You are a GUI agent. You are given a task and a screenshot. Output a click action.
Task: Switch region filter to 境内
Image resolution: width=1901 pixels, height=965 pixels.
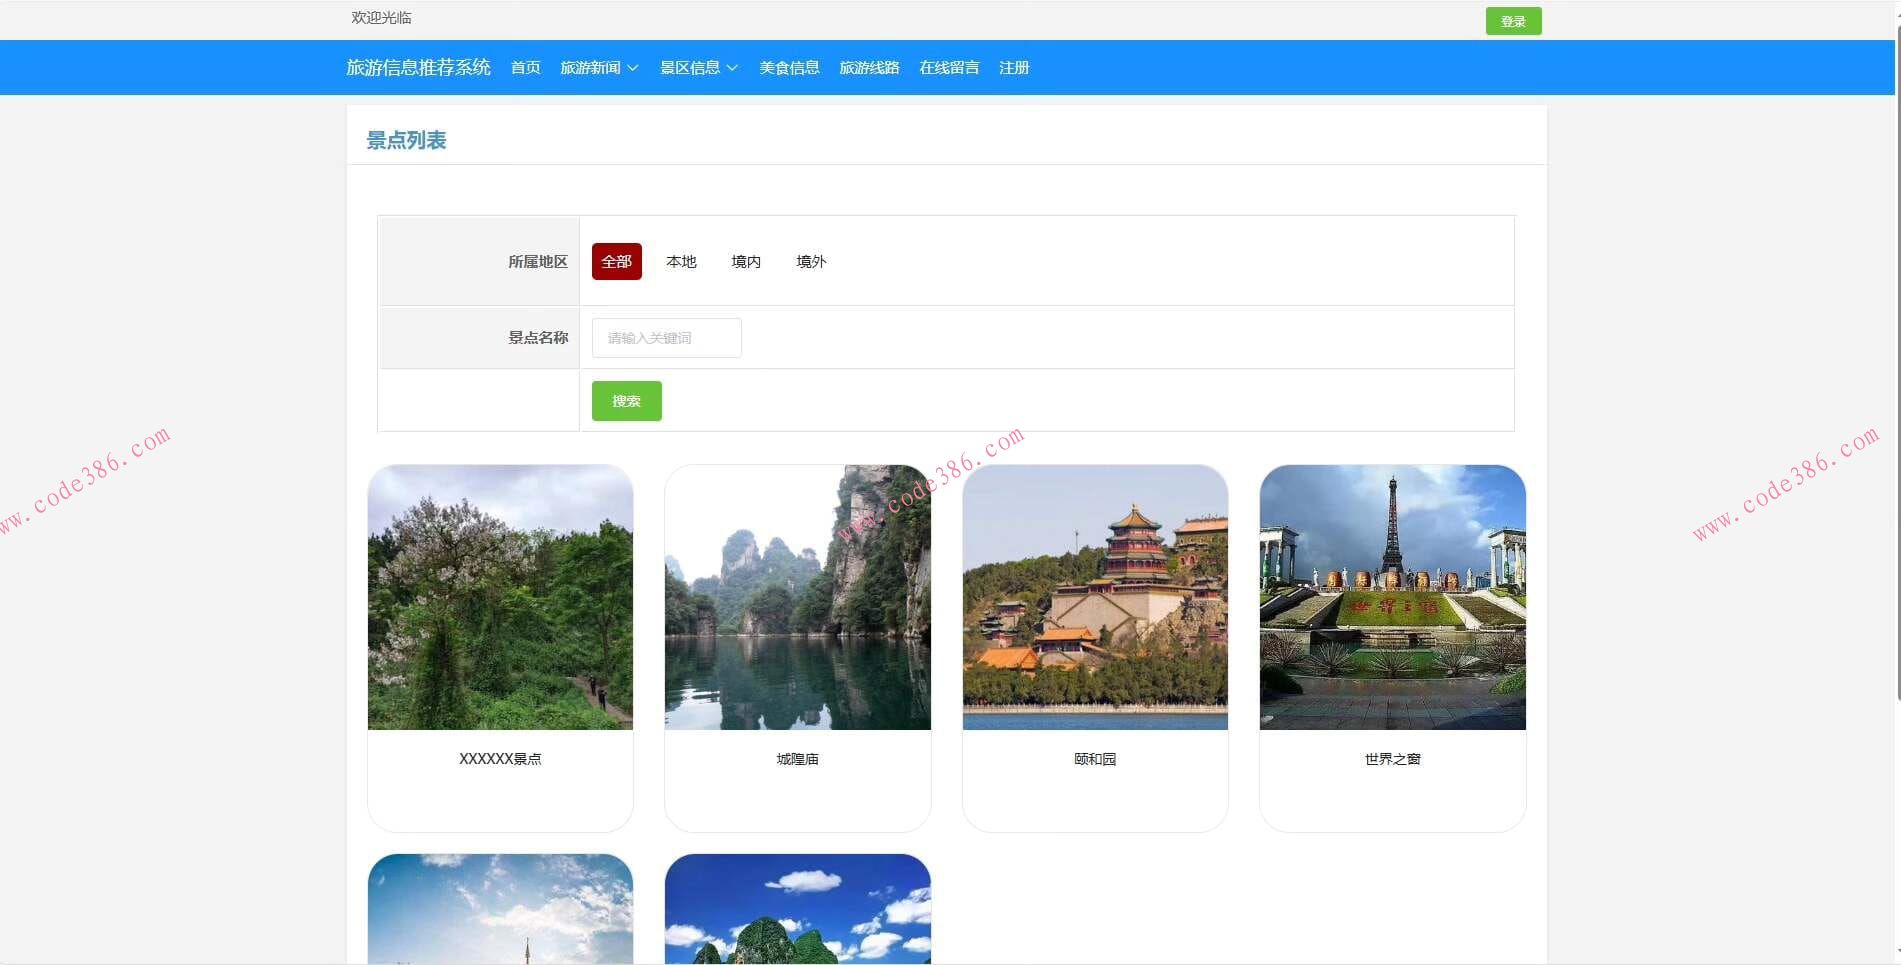point(745,261)
